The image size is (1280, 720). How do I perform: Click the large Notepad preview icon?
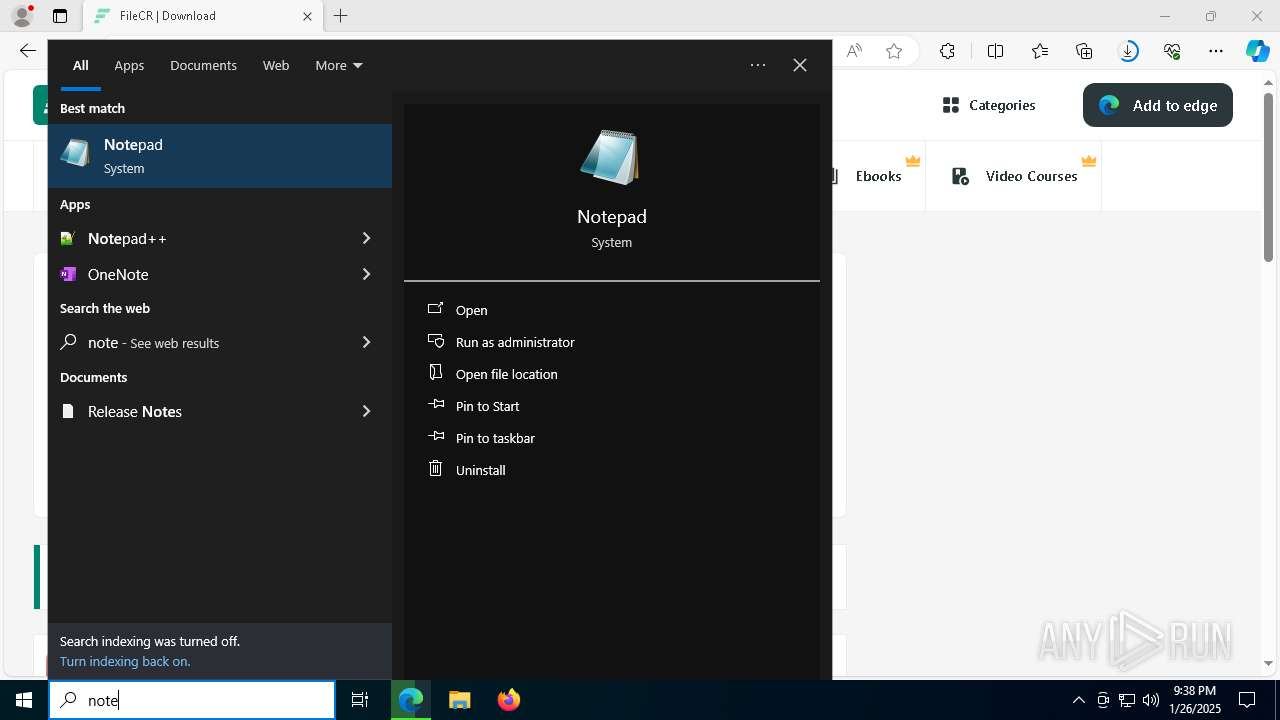(x=611, y=157)
